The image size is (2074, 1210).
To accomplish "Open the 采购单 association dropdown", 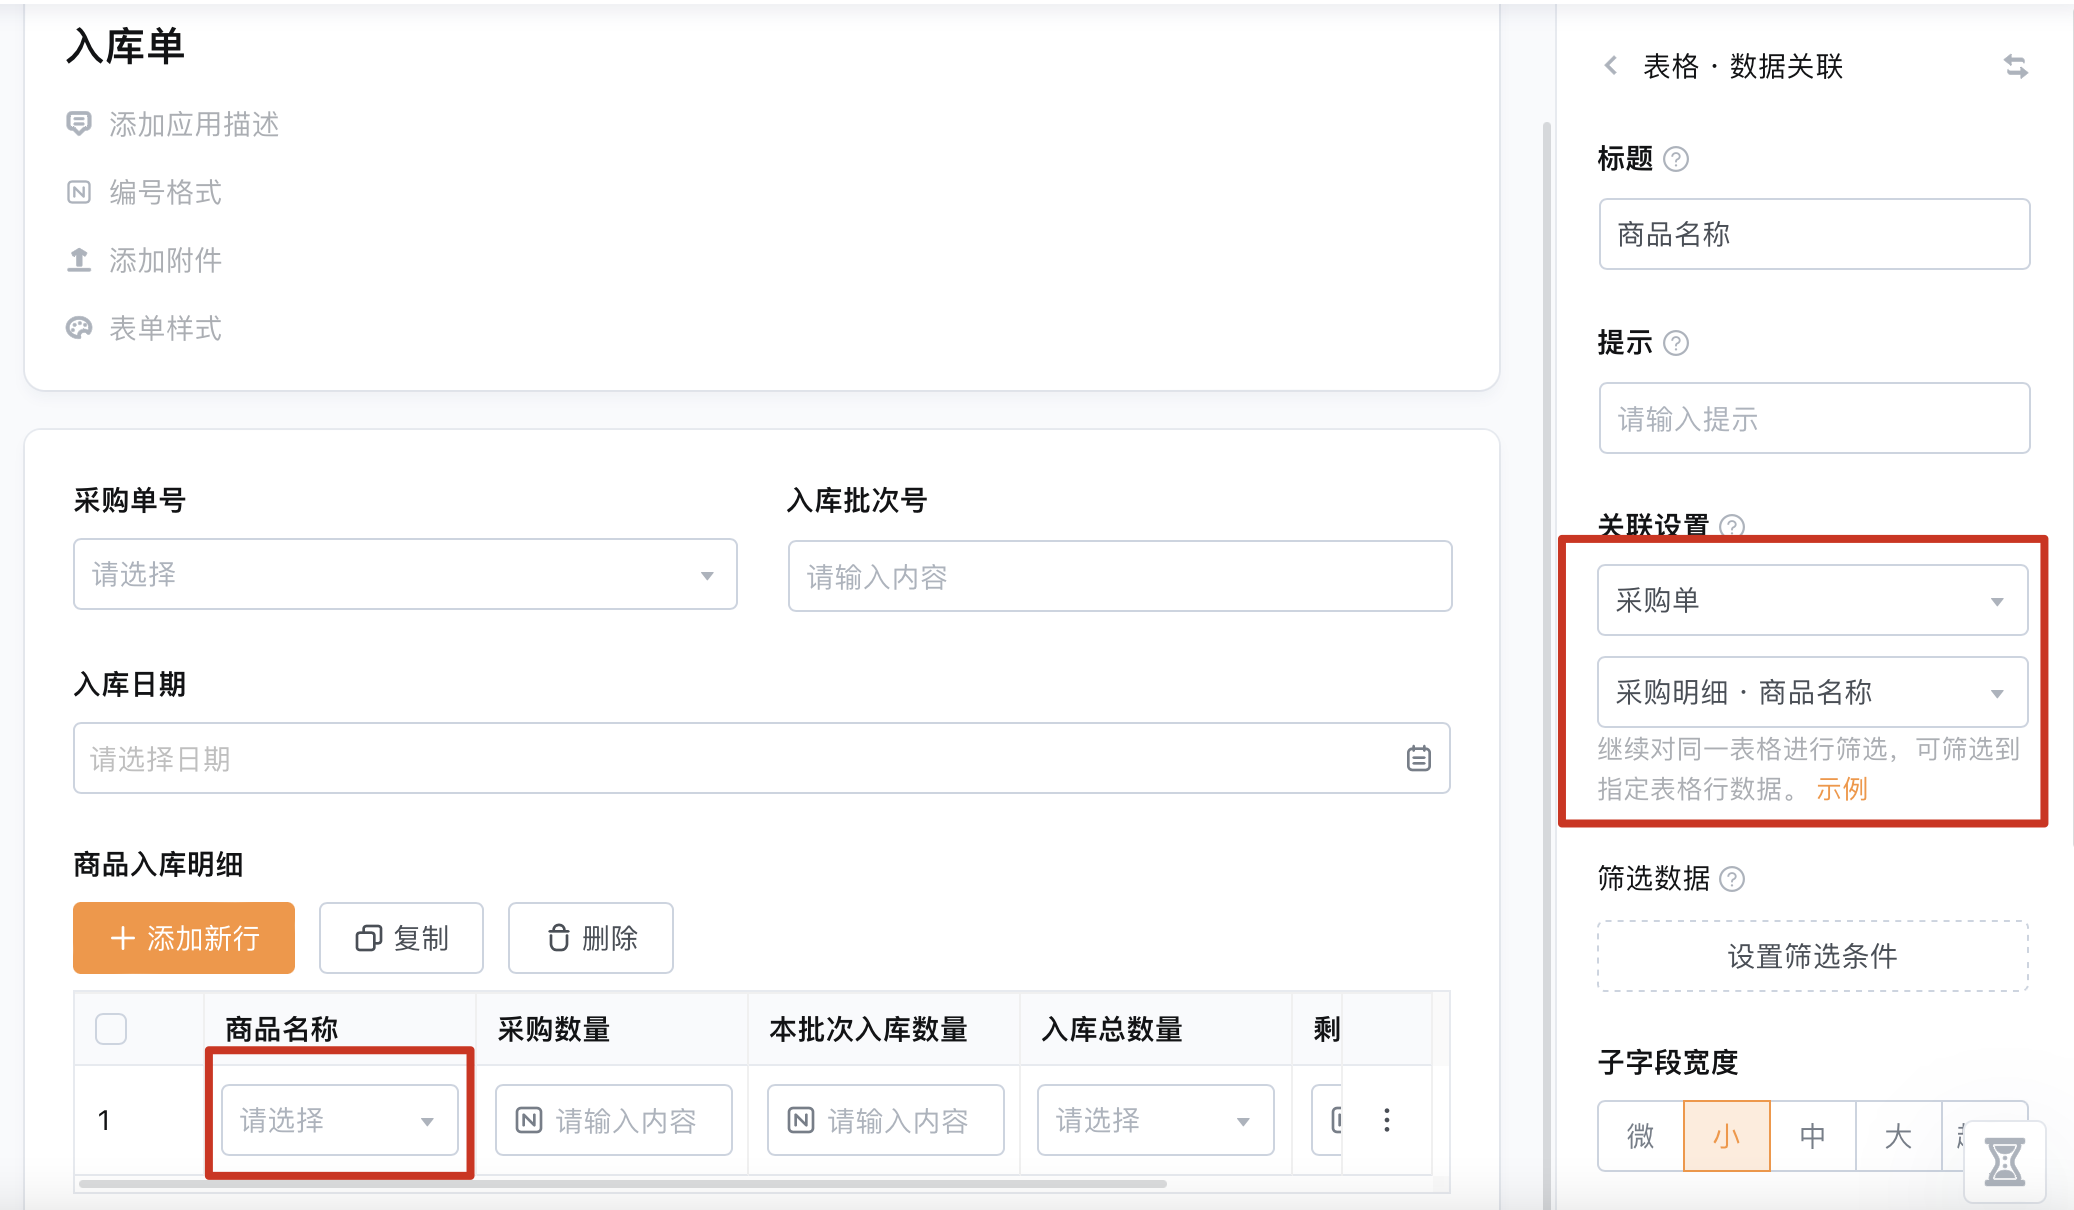I will (x=1813, y=600).
